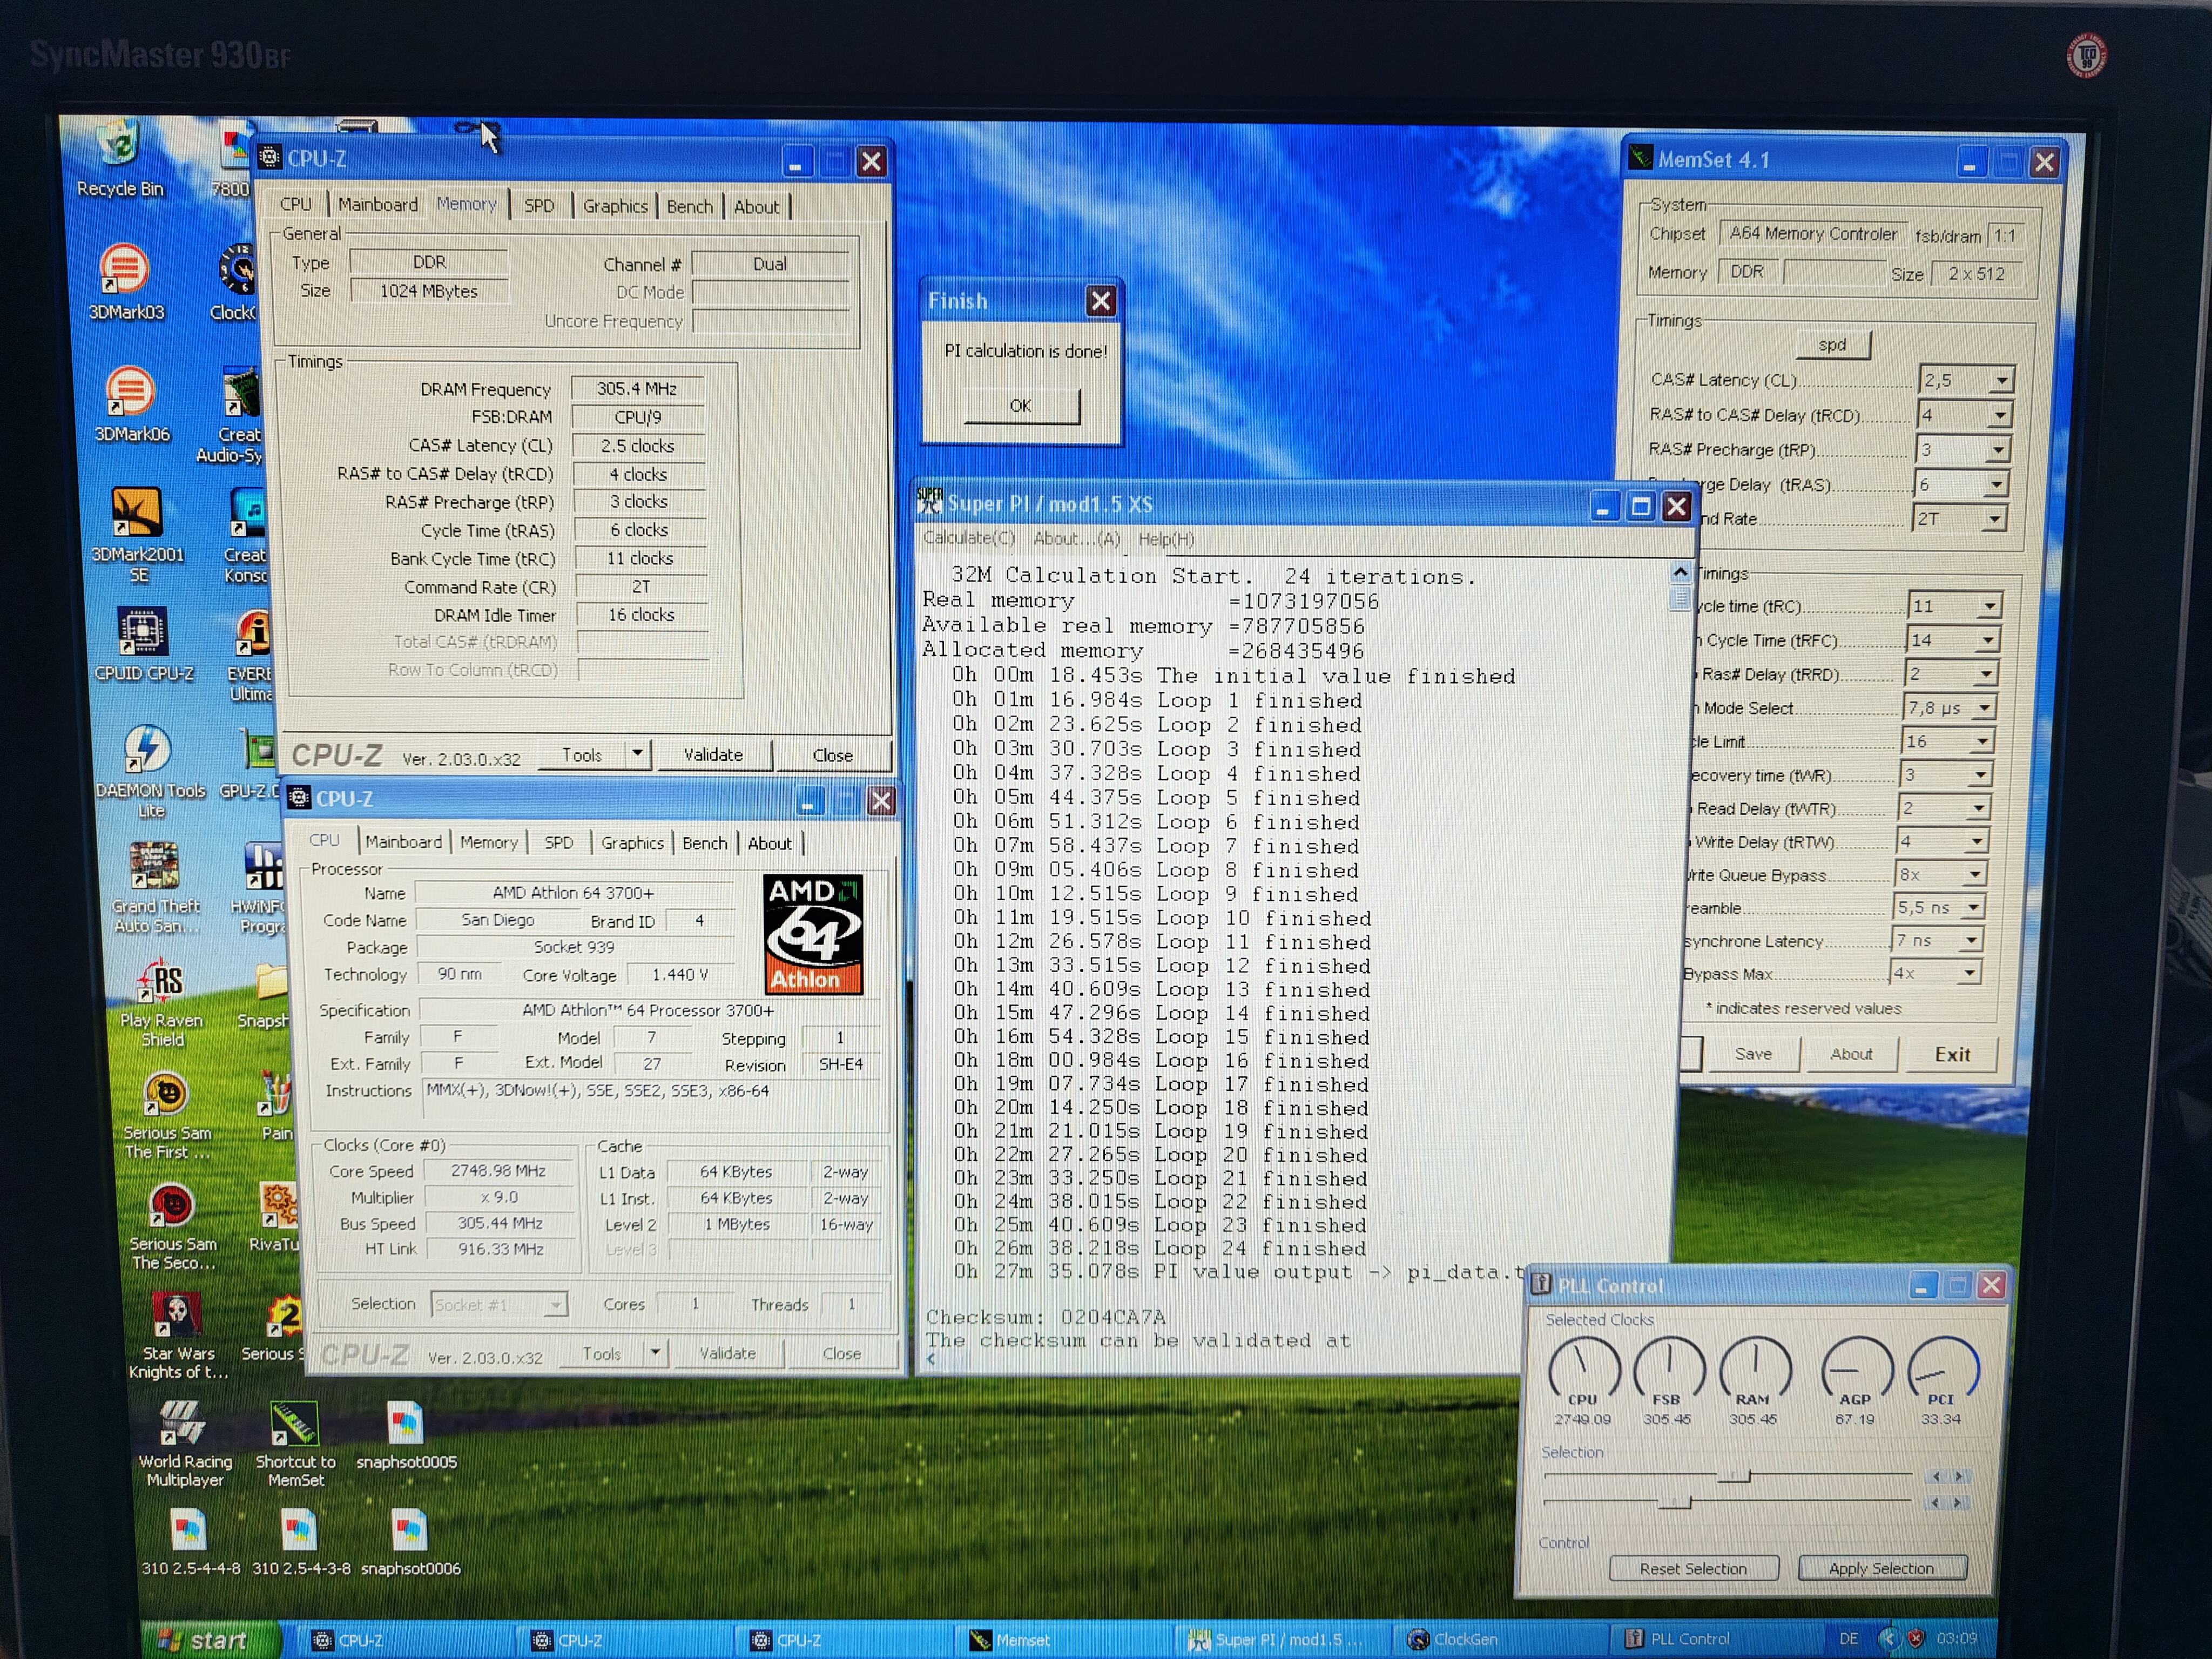Click OK in Finish dialog

tap(1020, 405)
